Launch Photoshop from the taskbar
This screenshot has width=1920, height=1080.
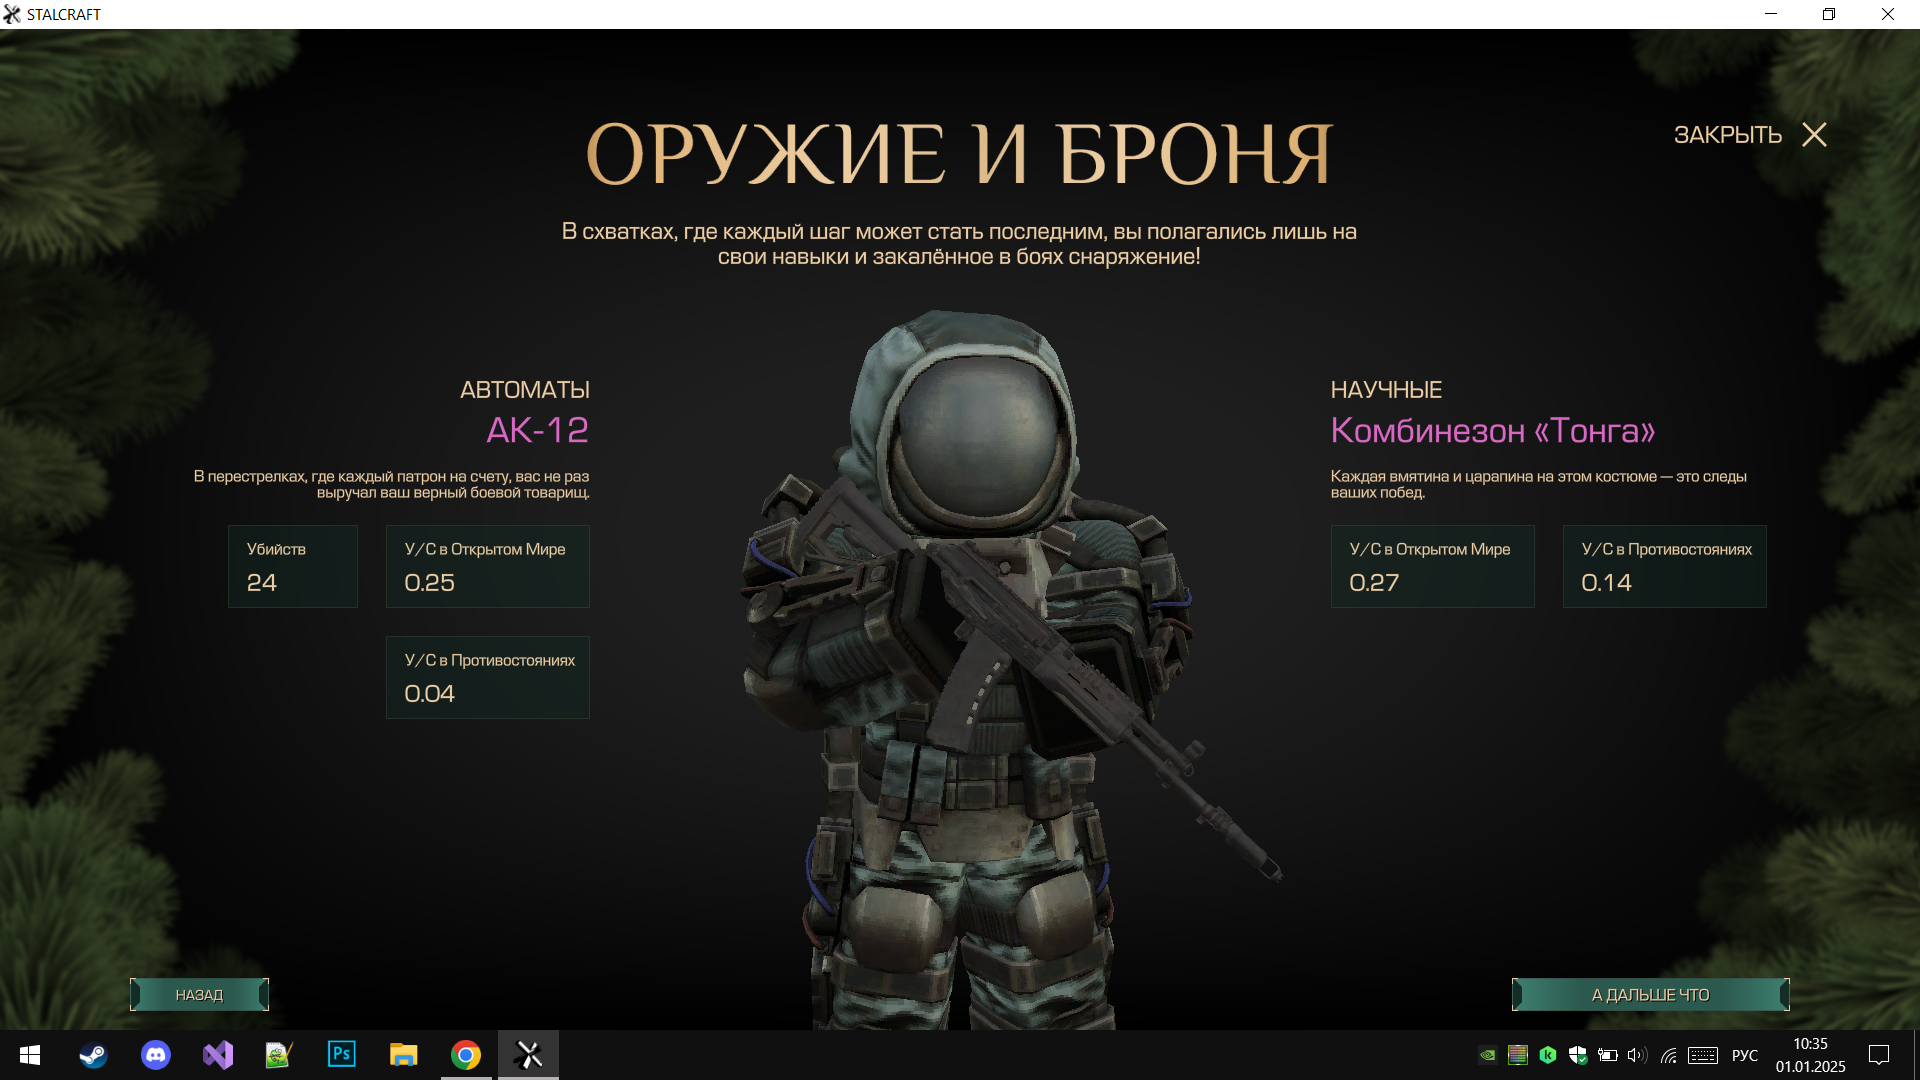point(341,1055)
